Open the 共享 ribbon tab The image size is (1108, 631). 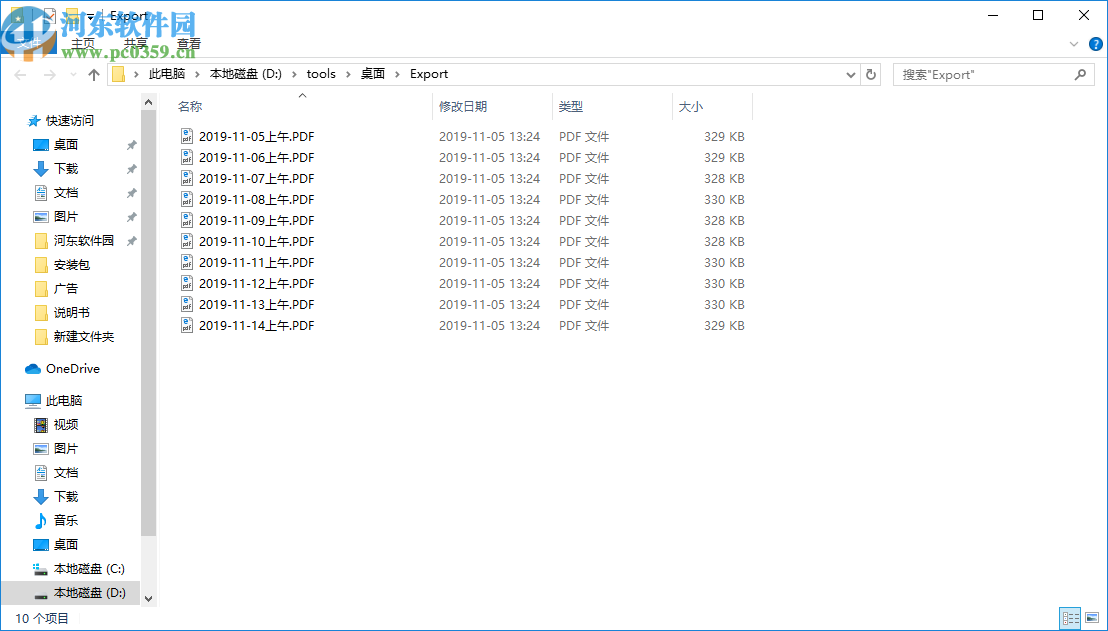tap(136, 44)
